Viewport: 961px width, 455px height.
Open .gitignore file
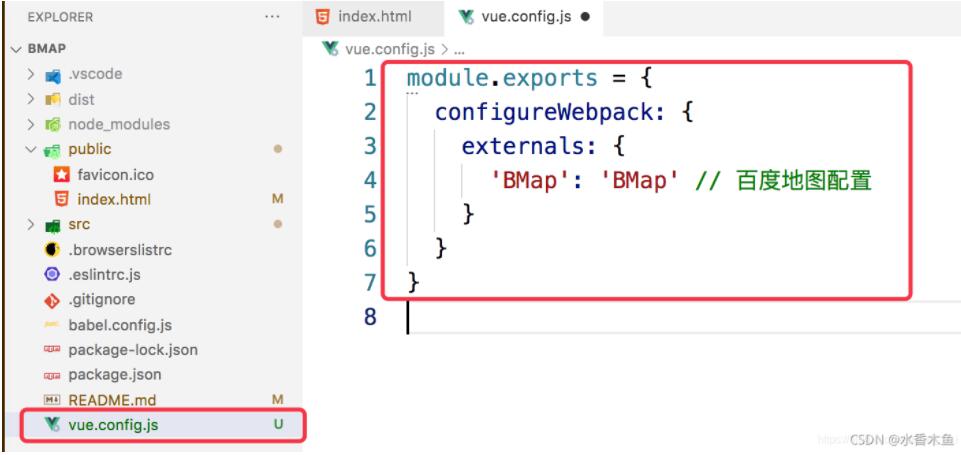click(102, 300)
